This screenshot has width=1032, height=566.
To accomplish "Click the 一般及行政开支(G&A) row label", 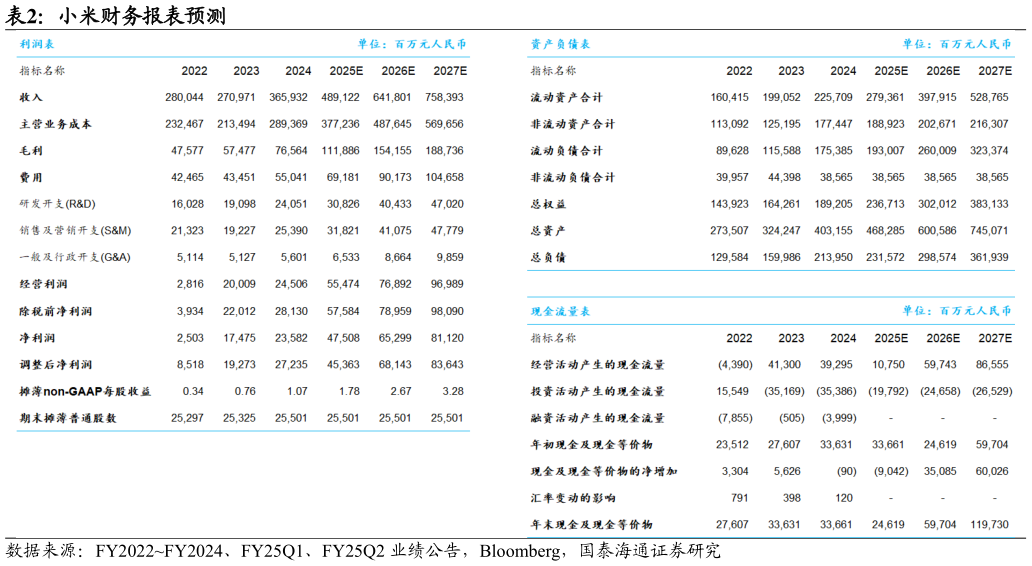I will (74, 257).
